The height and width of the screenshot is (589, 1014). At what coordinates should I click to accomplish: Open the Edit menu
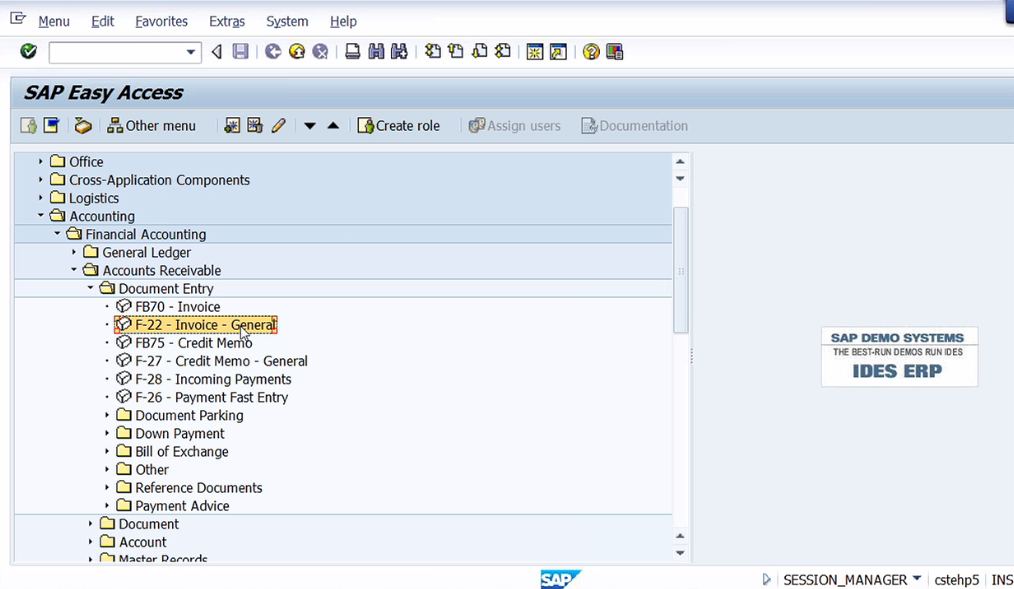pyautogui.click(x=103, y=21)
